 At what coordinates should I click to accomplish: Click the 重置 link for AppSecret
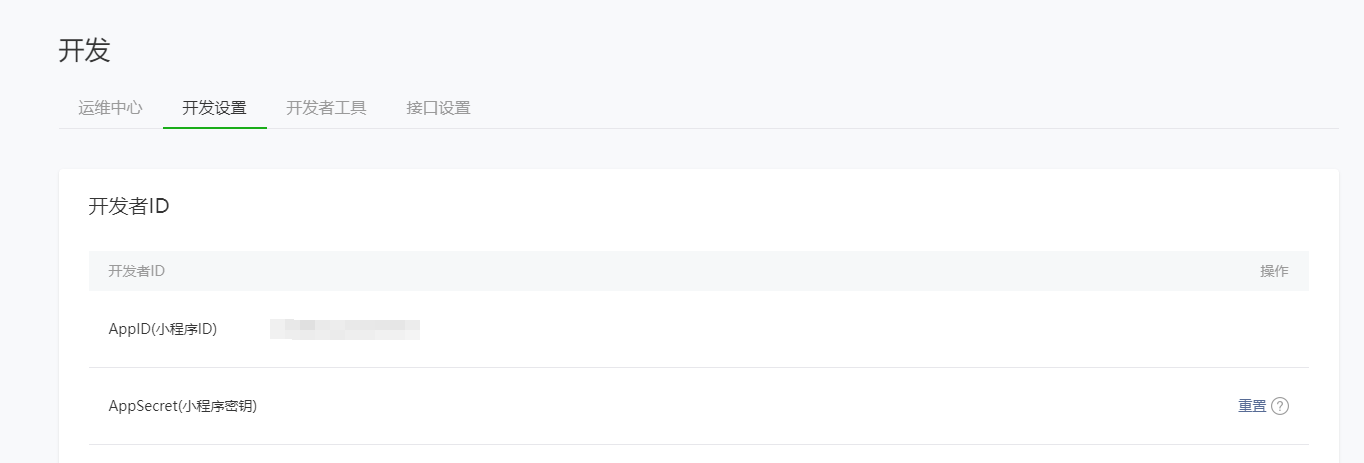pos(1252,406)
